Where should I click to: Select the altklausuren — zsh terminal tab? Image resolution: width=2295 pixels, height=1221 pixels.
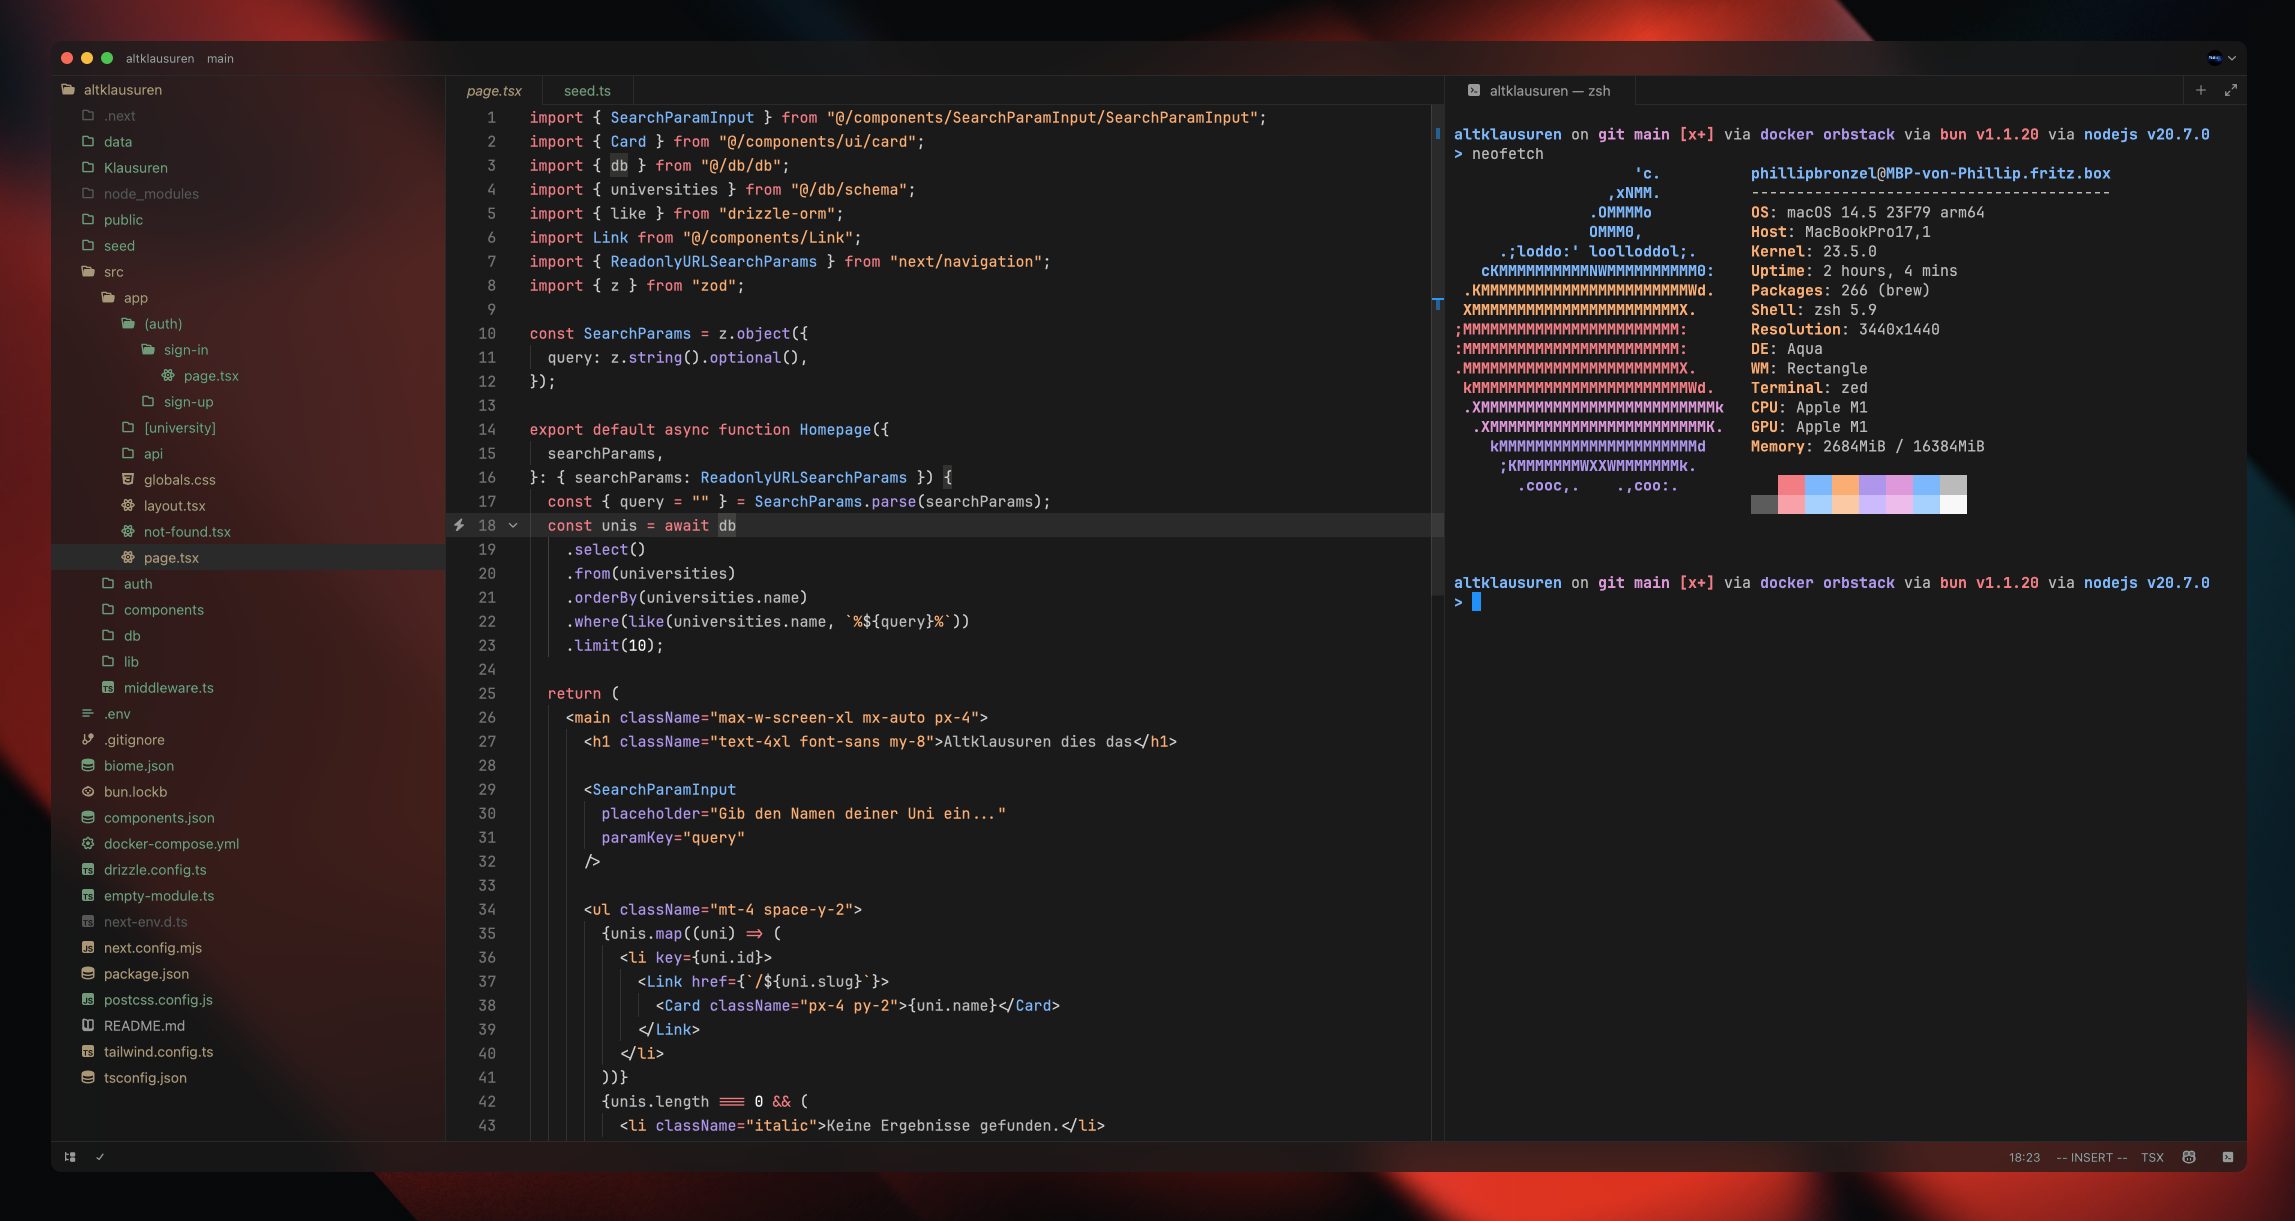[1540, 90]
